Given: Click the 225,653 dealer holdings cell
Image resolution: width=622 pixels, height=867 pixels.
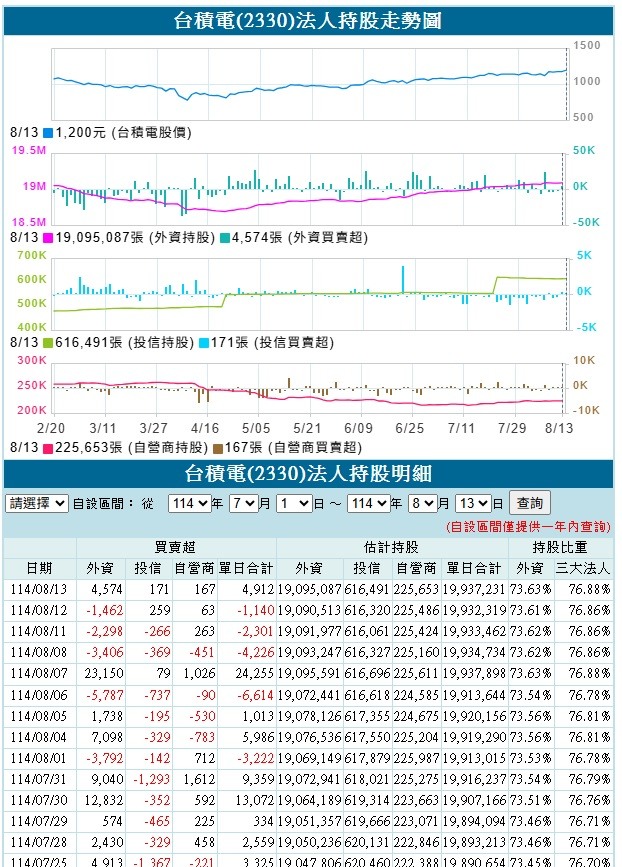Looking at the screenshot, I should point(417,589).
